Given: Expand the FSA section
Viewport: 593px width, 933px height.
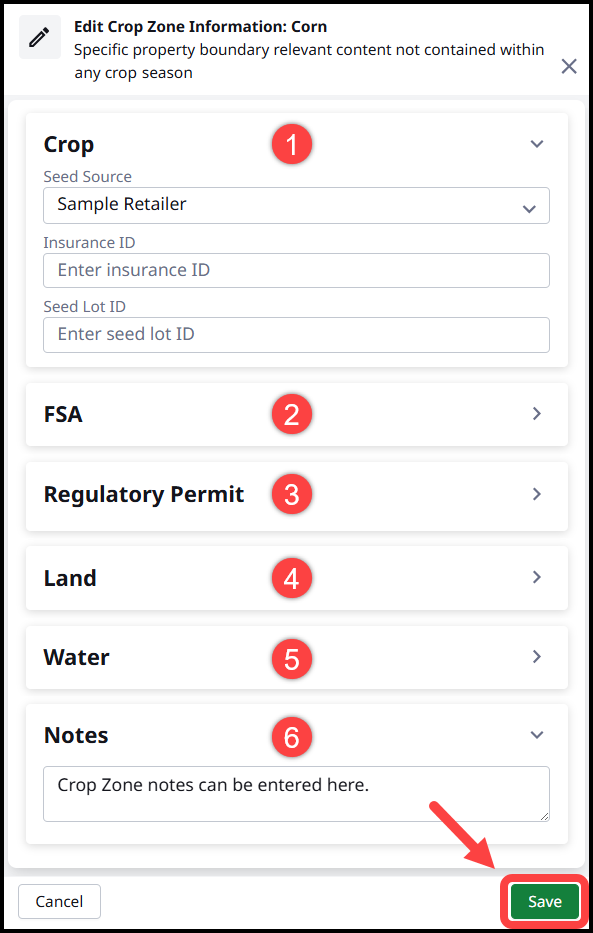Looking at the screenshot, I should [x=537, y=413].
